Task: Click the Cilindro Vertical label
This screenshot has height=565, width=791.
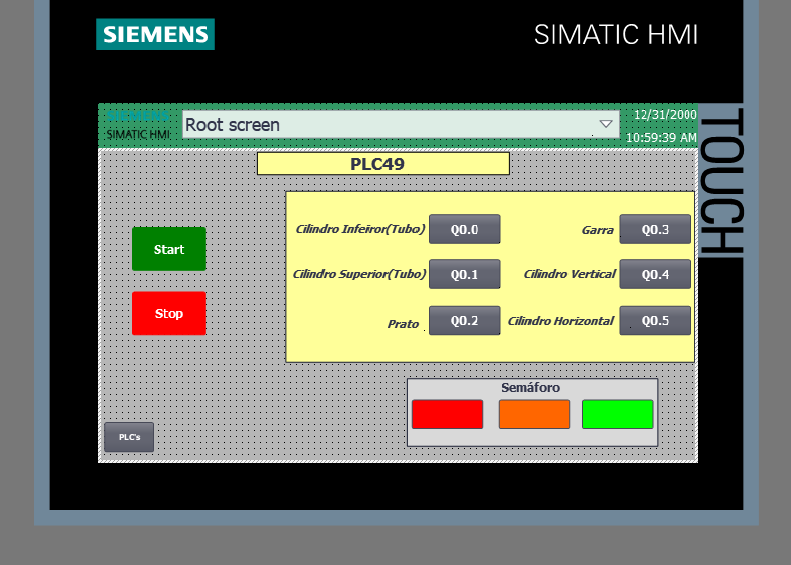Action: point(570,274)
